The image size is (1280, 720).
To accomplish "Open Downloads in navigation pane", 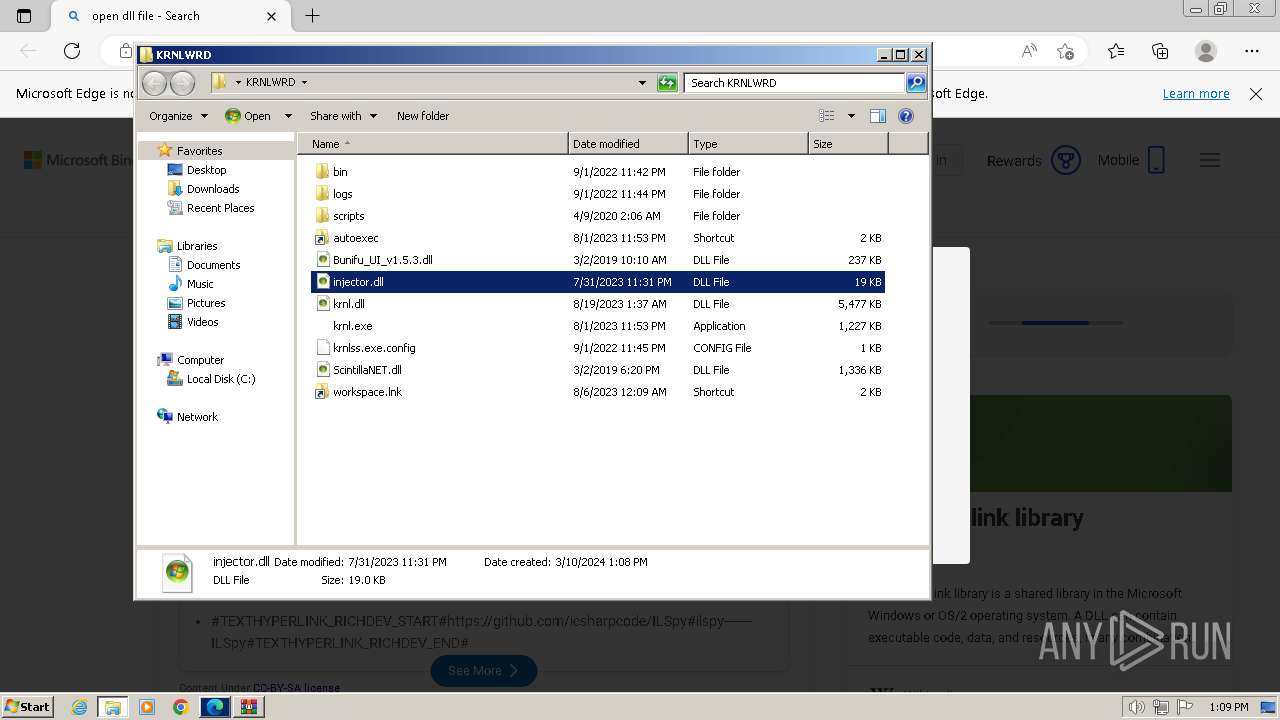I will pos(213,189).
